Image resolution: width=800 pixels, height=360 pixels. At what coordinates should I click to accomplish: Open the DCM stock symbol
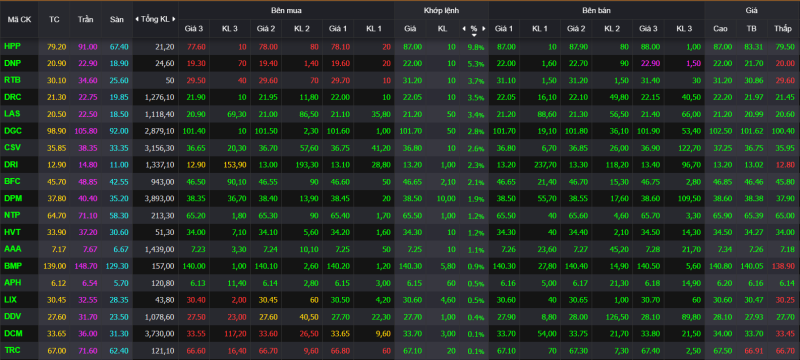pyautogui.click(x=12, y=333)
